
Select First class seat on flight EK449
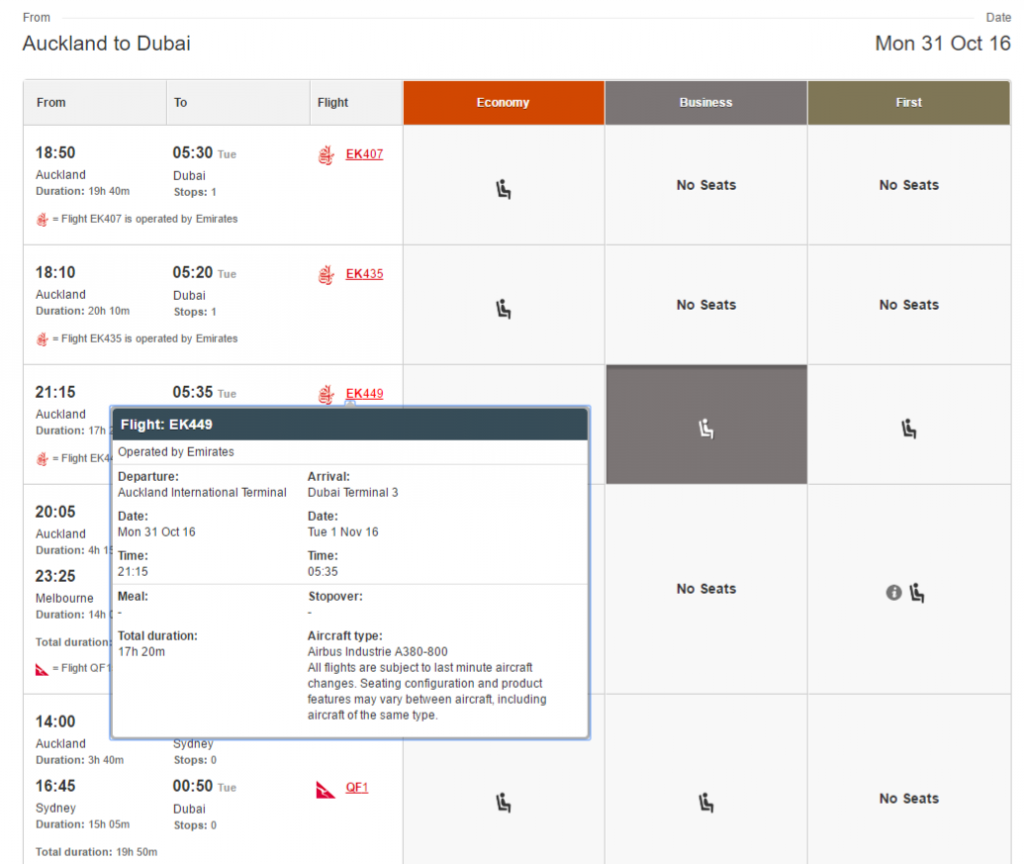point(908,429)
